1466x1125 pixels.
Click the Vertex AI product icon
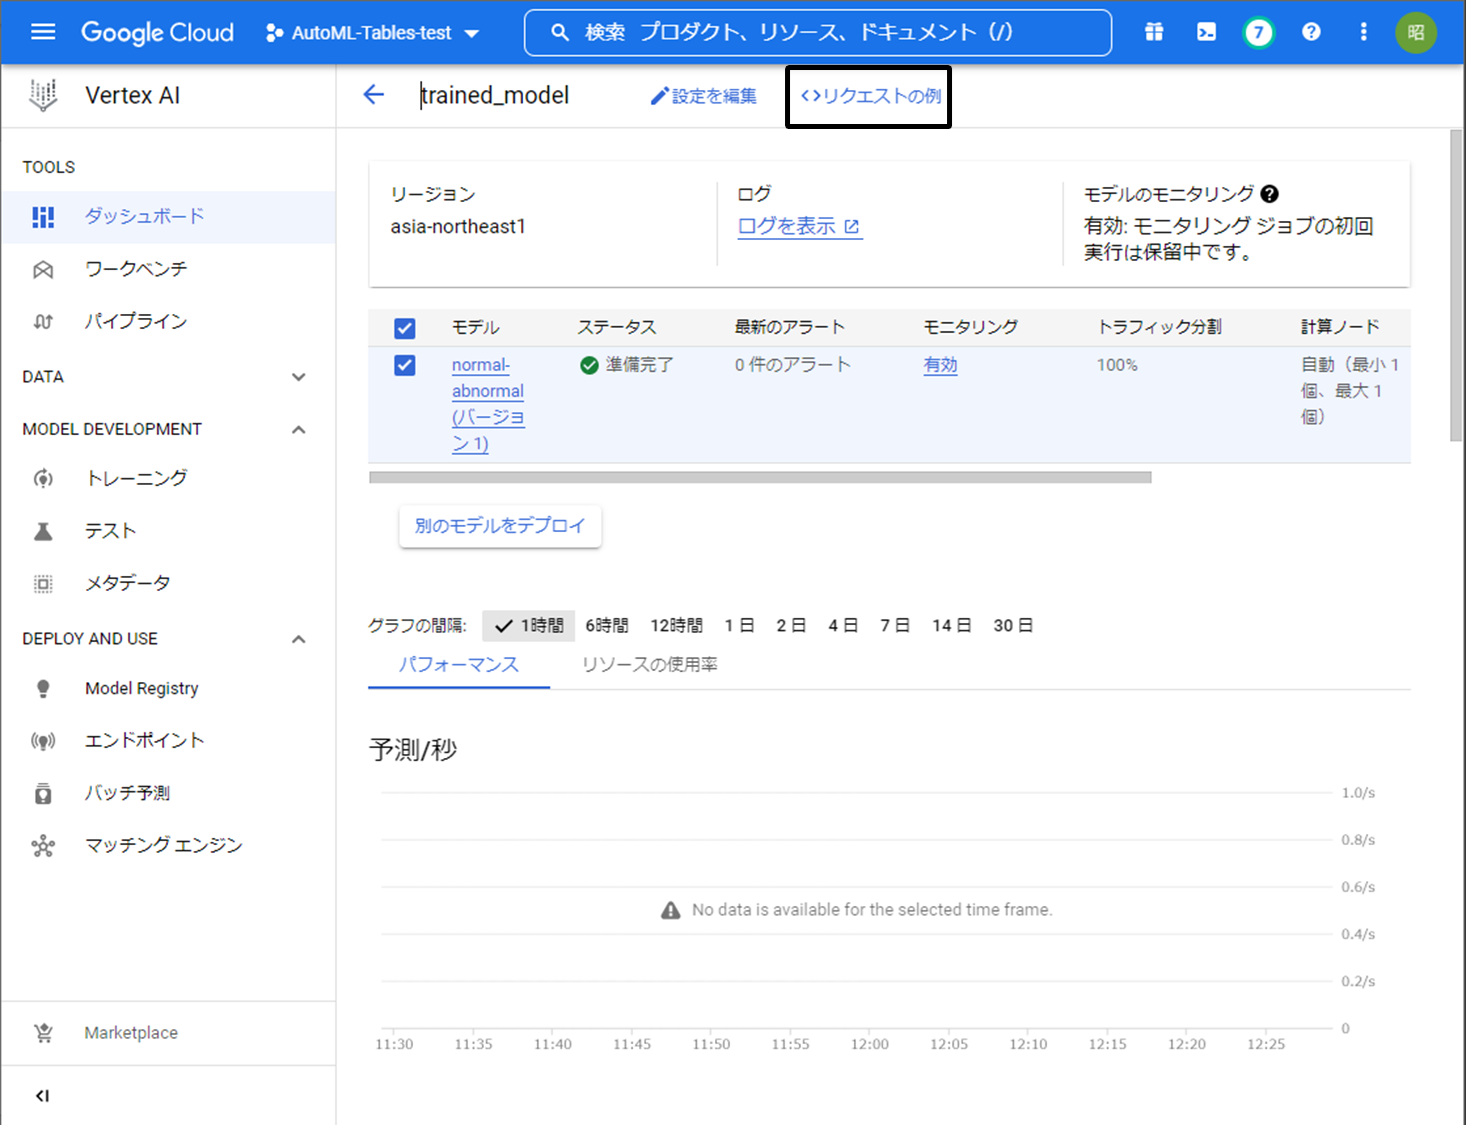43,95
